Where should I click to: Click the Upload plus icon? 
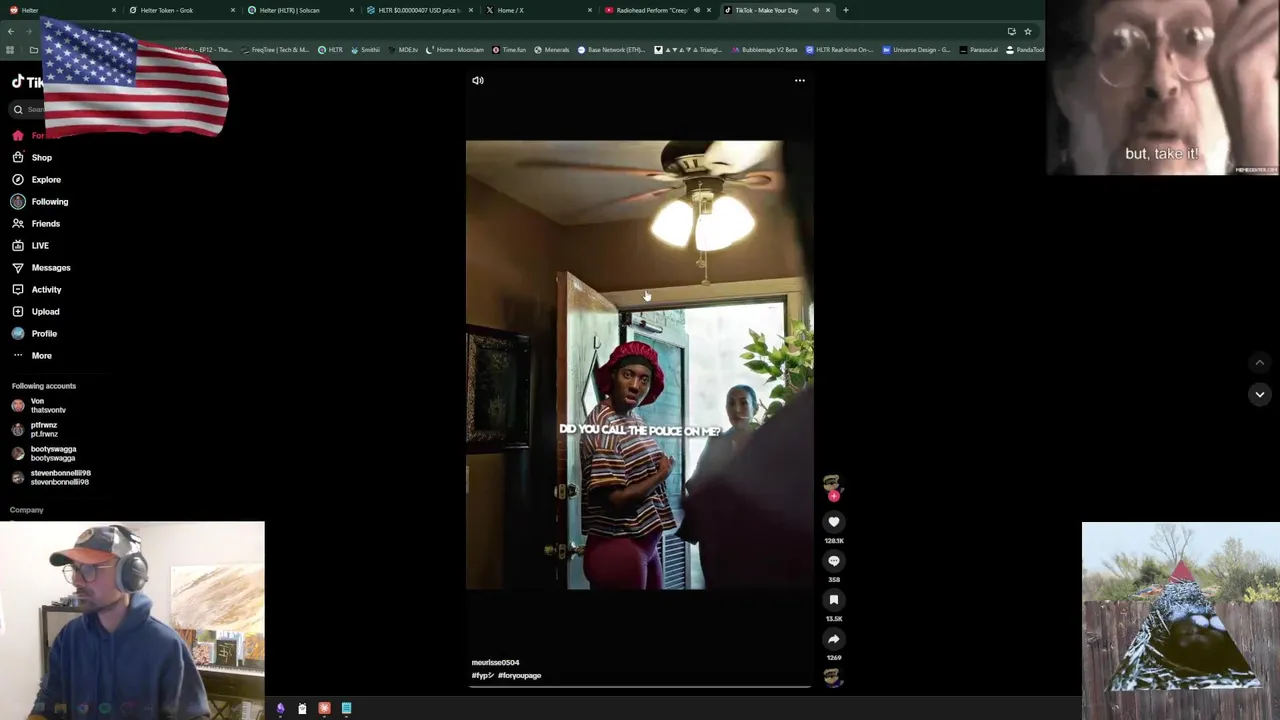pyautogui.click(x=18, y=311)
